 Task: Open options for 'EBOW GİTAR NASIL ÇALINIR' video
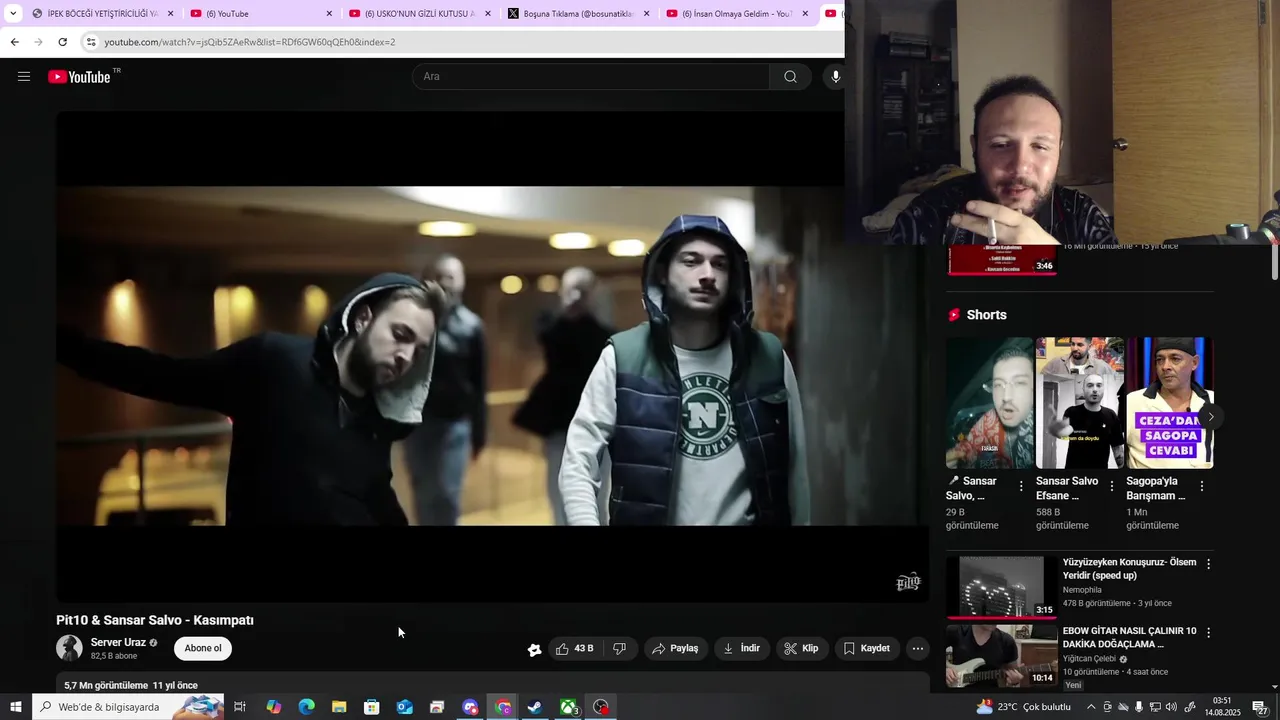point(1208,633)
